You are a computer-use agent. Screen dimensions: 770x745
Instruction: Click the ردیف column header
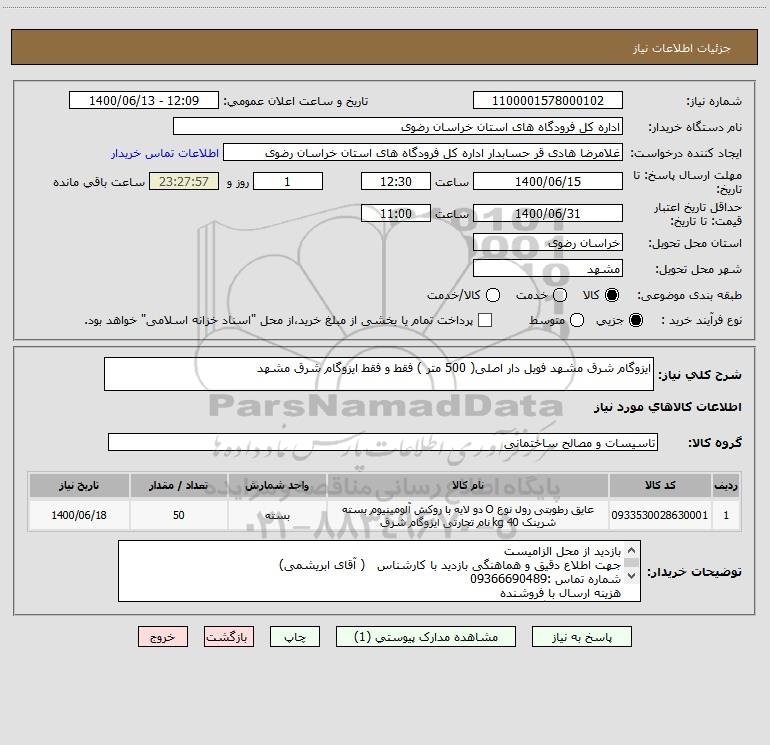coord(726,486)
